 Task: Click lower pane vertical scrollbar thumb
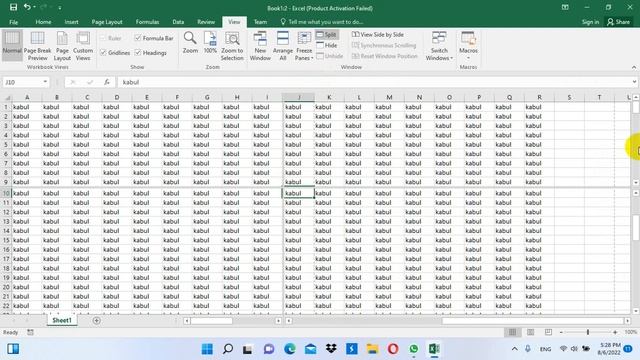click(x=635, y=228)
